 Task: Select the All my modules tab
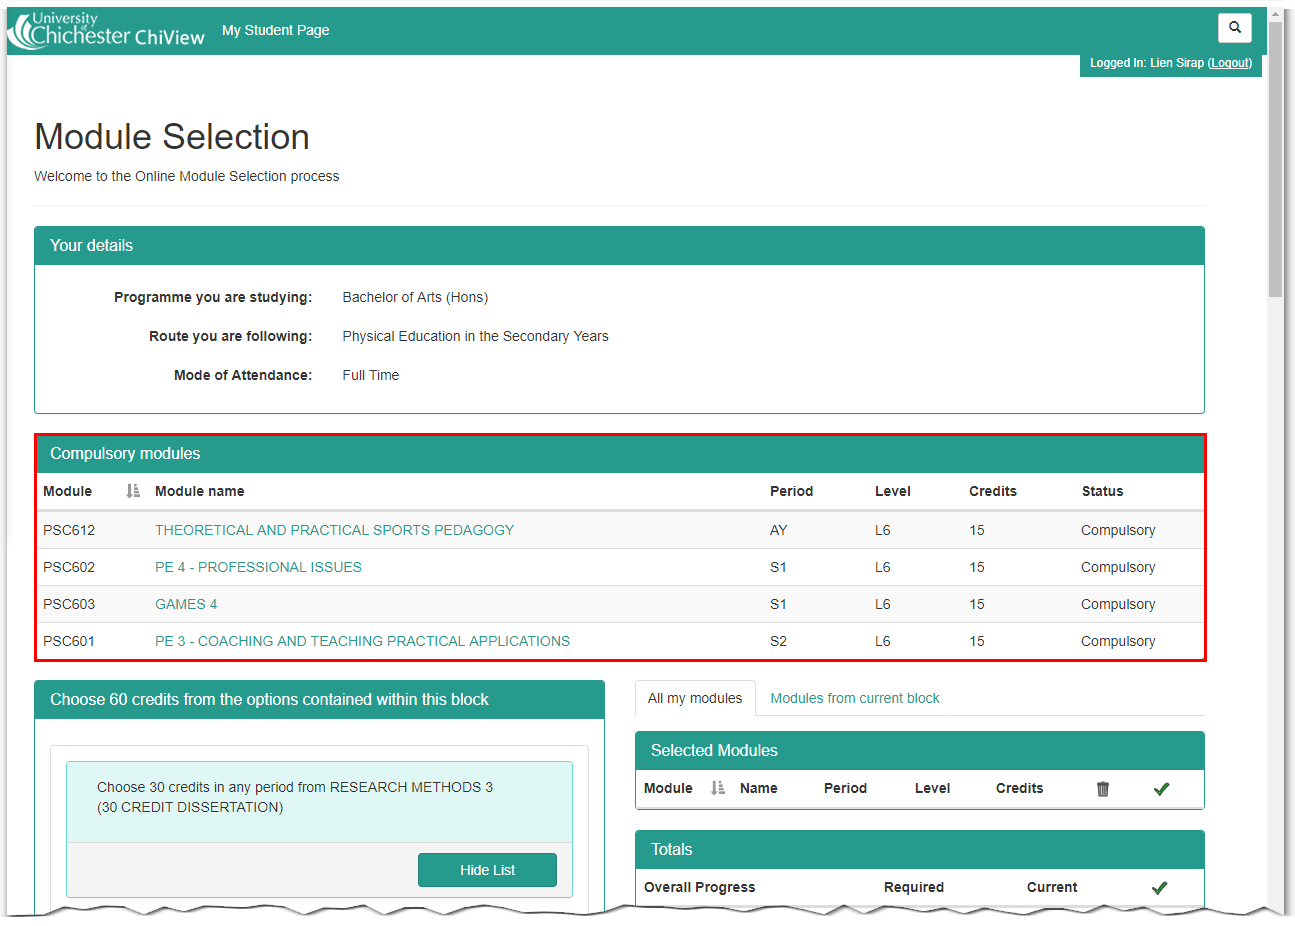pyautogui.click(x=694, y=698)
